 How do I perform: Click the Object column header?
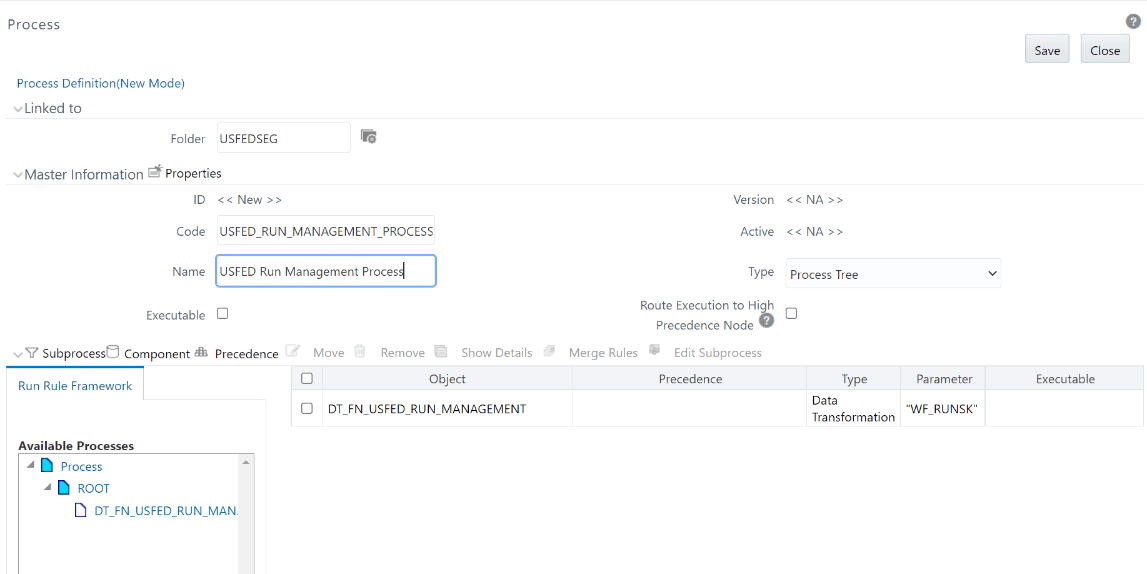(447, 379)
